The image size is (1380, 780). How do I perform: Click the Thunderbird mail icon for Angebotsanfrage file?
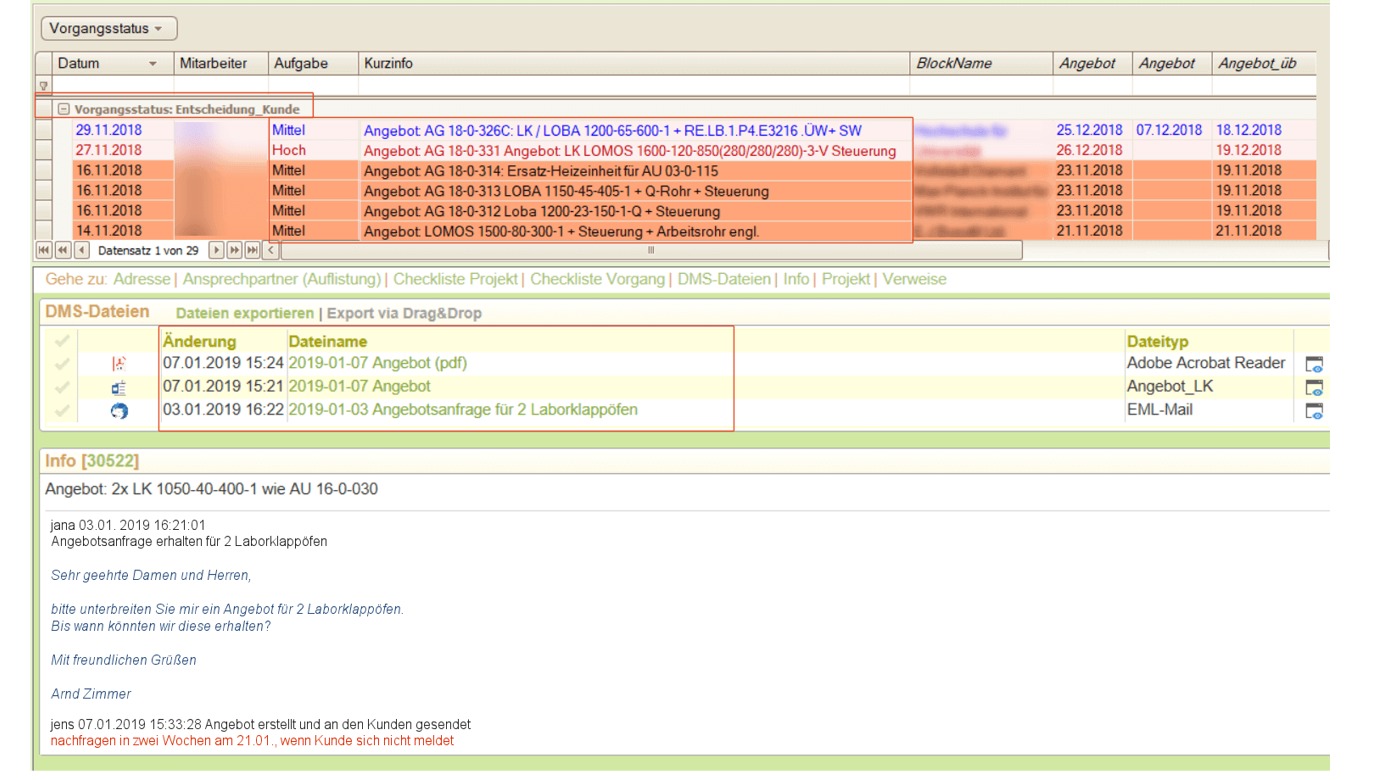pyautogui.click(x=119, y=411)
